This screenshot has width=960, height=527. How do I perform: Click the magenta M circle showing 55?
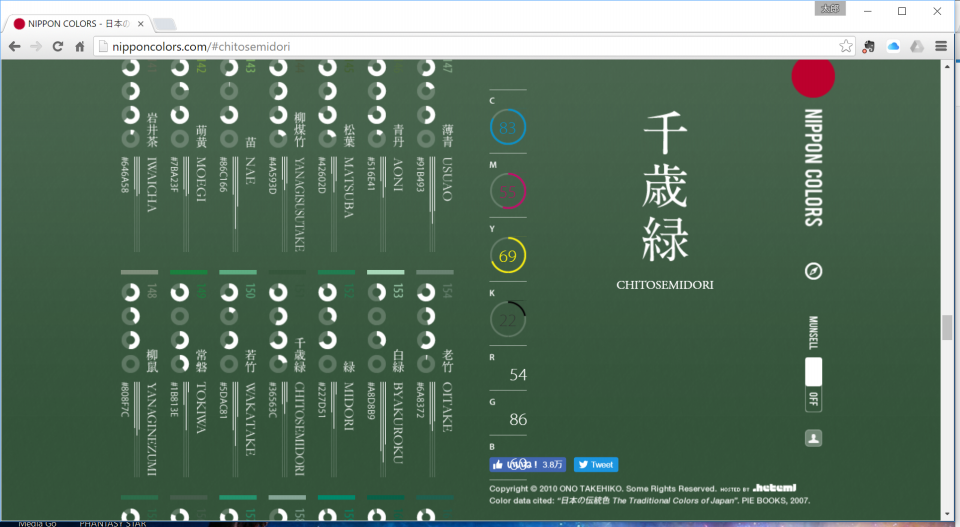click(x=508, y=192)
